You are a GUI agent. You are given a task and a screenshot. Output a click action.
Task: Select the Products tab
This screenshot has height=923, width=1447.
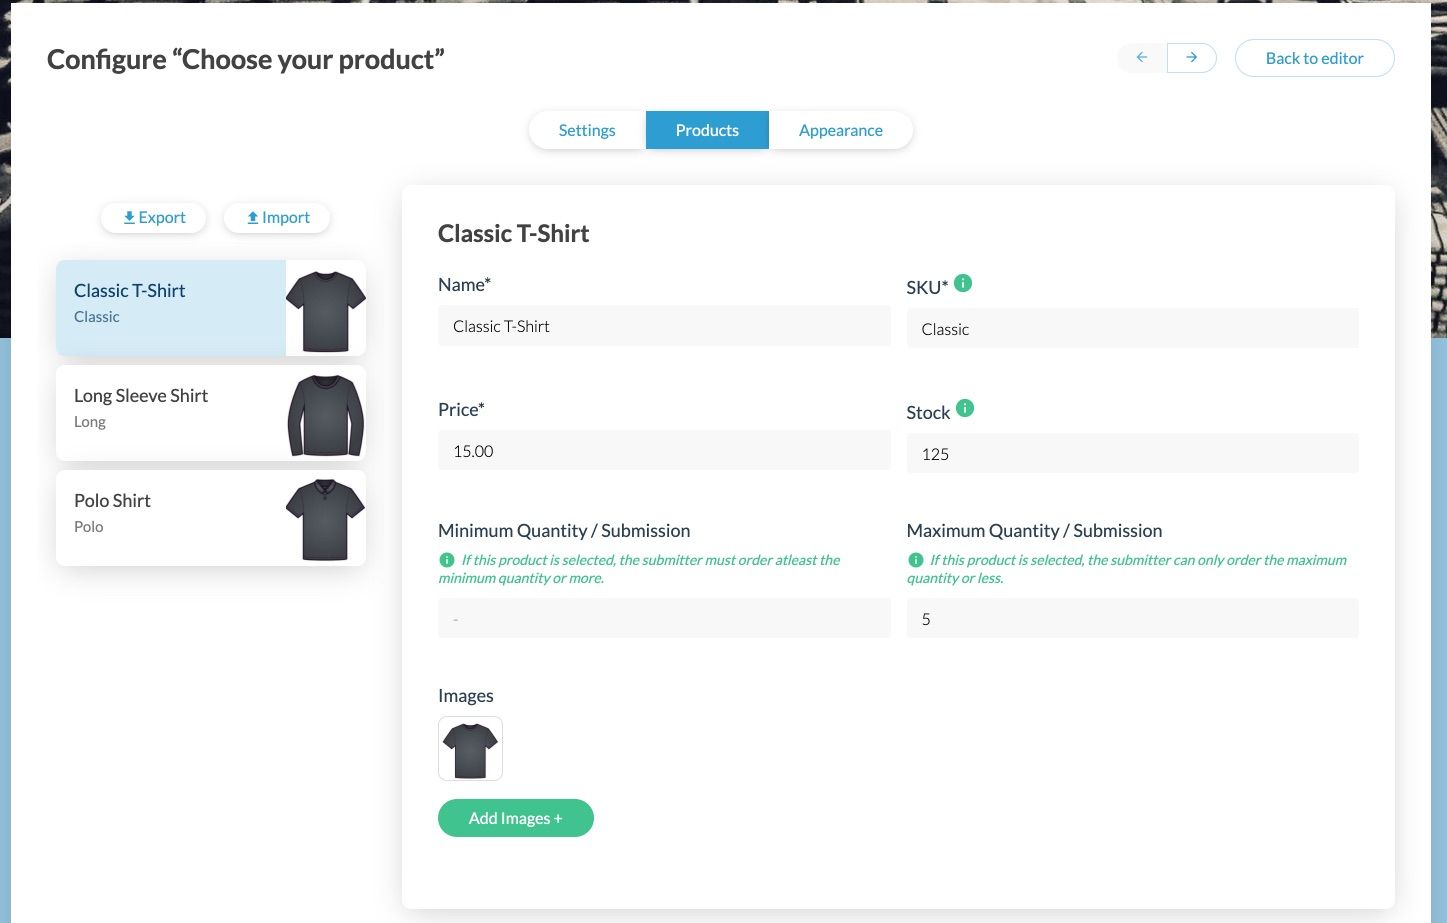707,130
